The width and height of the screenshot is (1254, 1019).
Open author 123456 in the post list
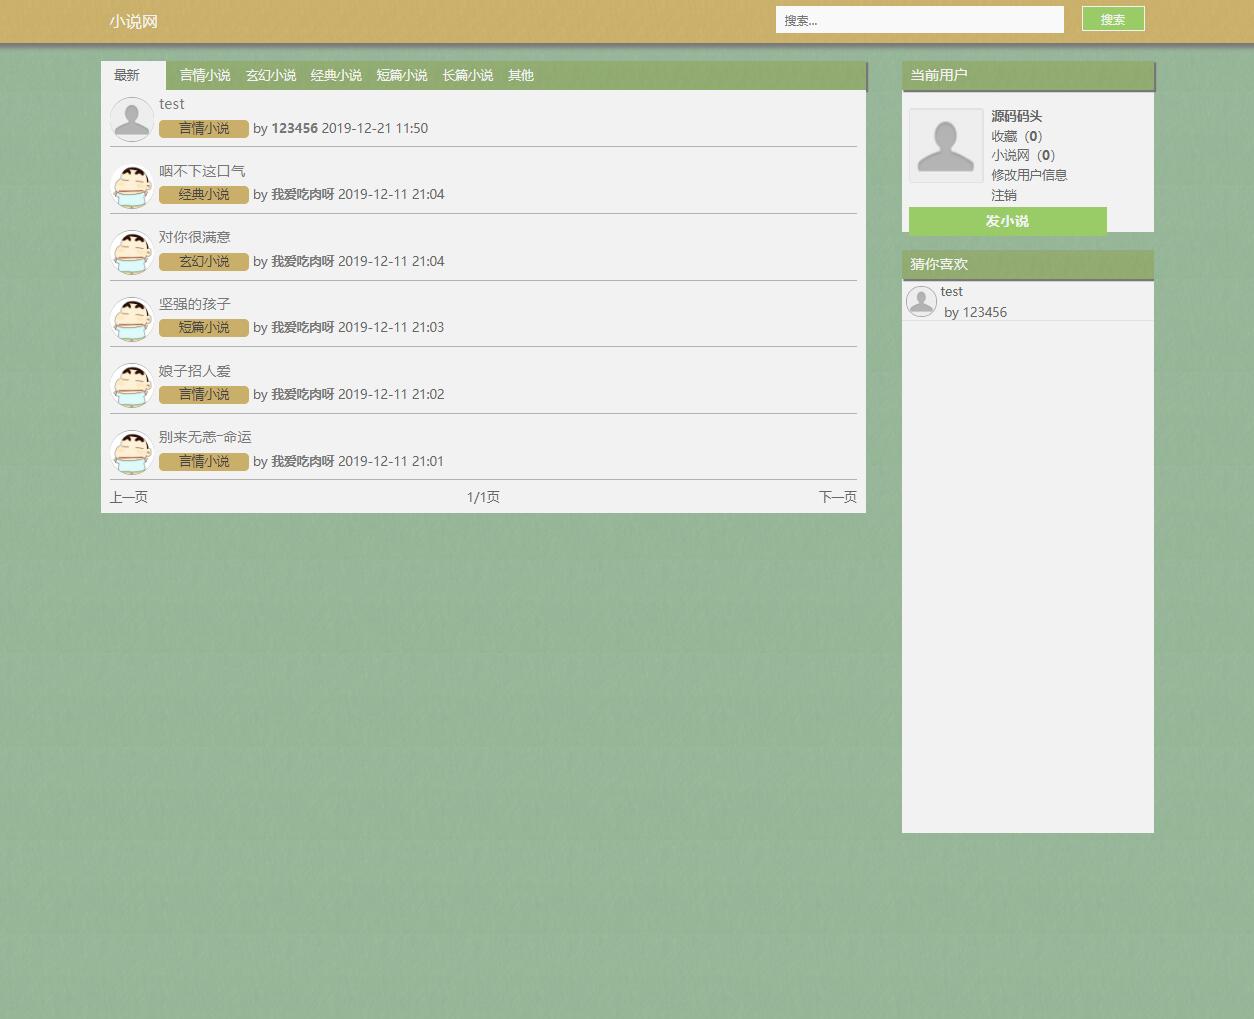(x=294, y=128)
